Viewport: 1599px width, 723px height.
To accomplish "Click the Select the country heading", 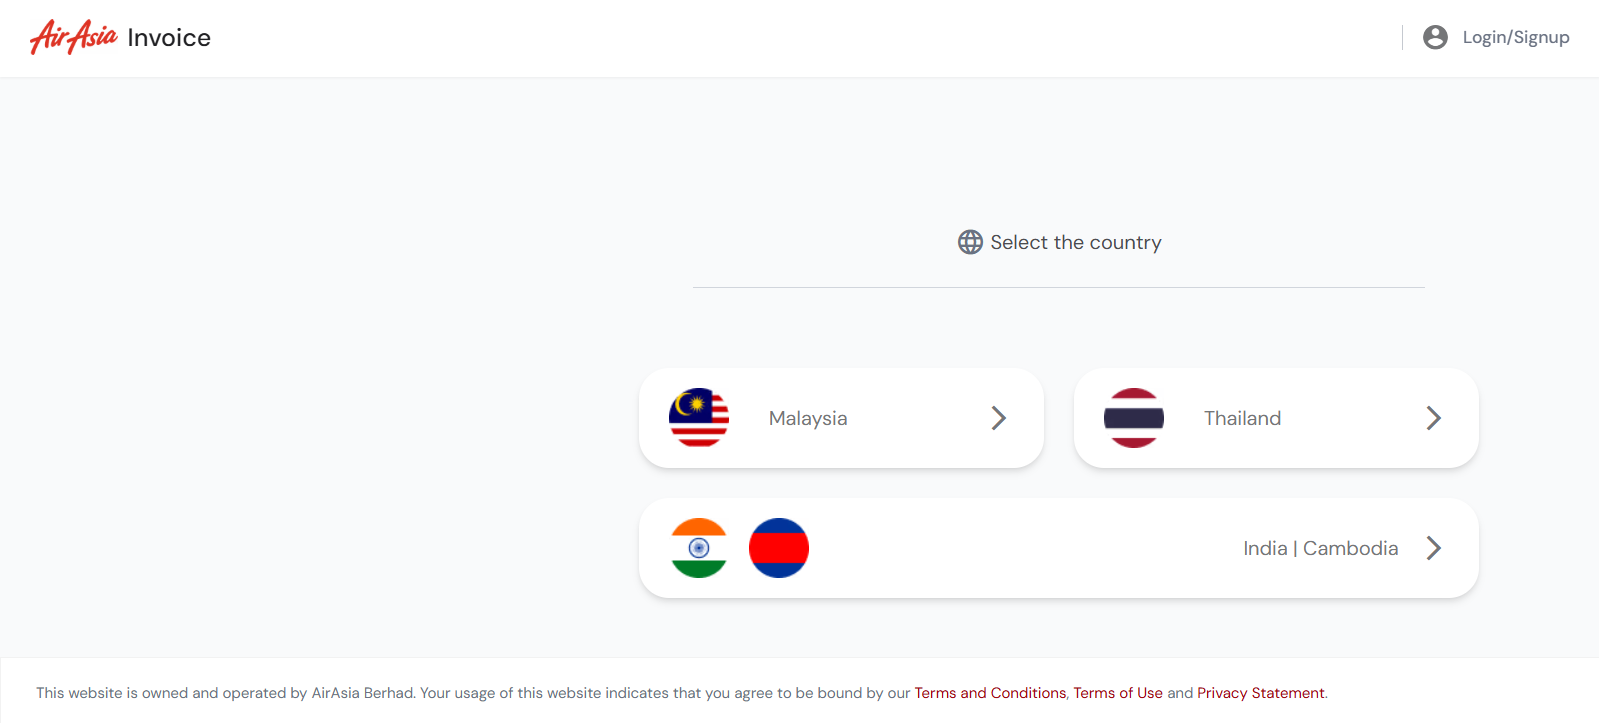I will point(1075,242).
